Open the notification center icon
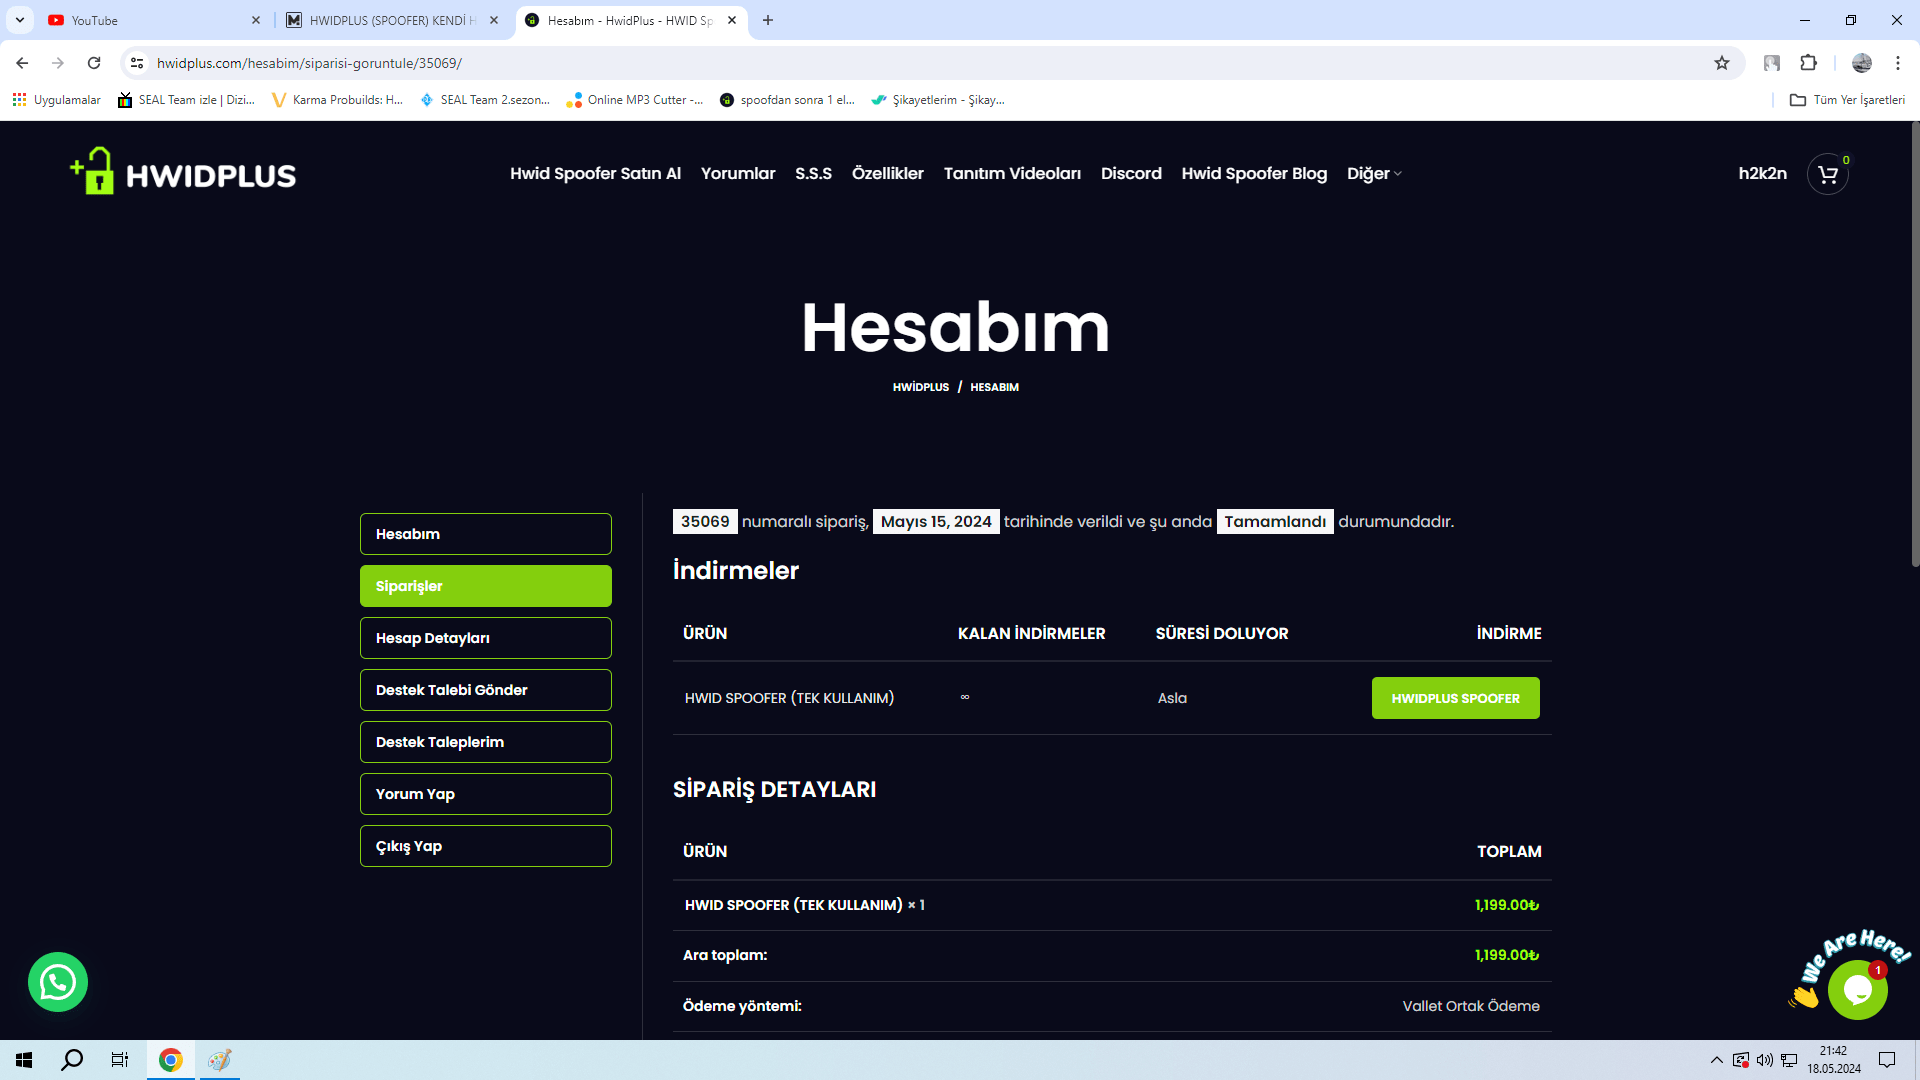 (1887, 1060)
